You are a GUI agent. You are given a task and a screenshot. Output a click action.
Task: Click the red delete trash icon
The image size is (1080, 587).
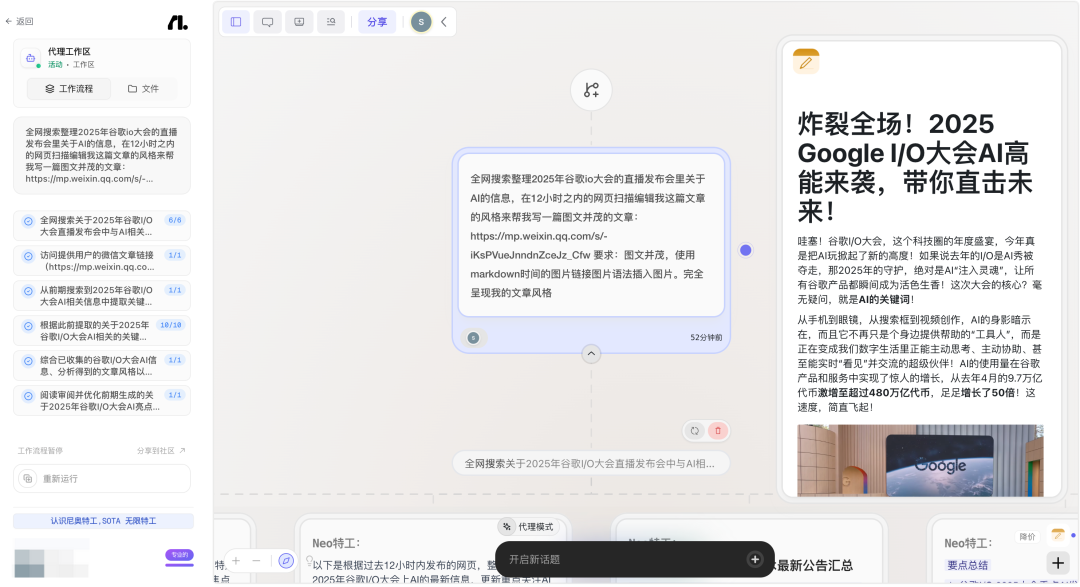pyautogui.click(x=718, y=431)
